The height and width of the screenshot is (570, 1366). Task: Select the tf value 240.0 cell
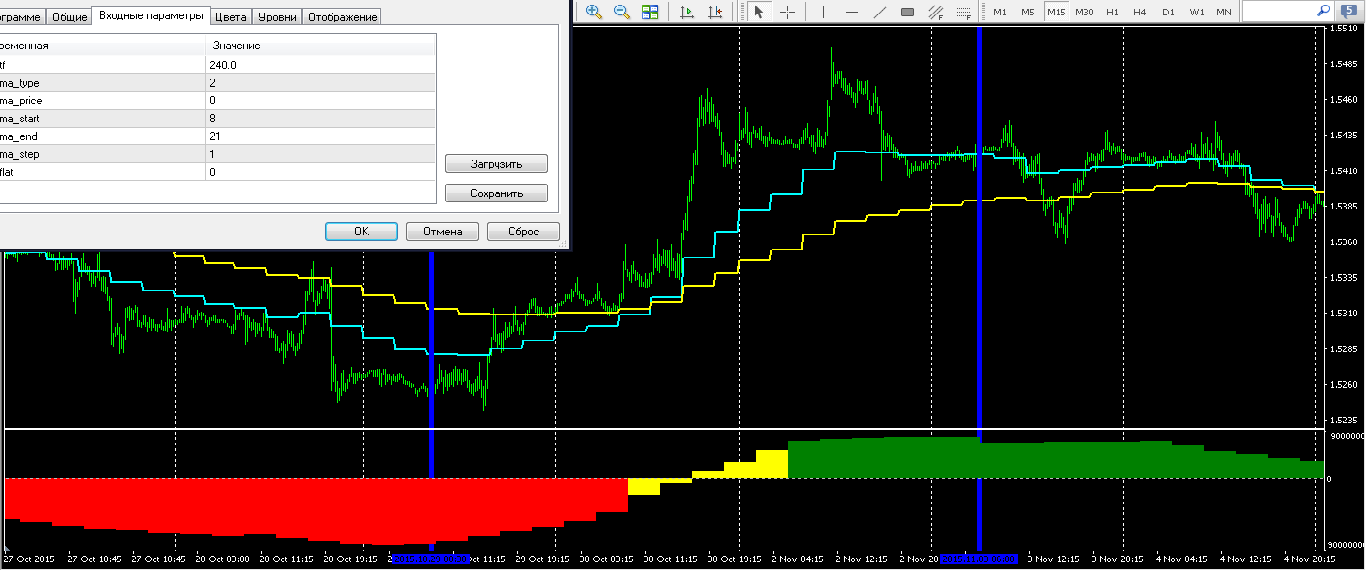[x=320, y=65]
